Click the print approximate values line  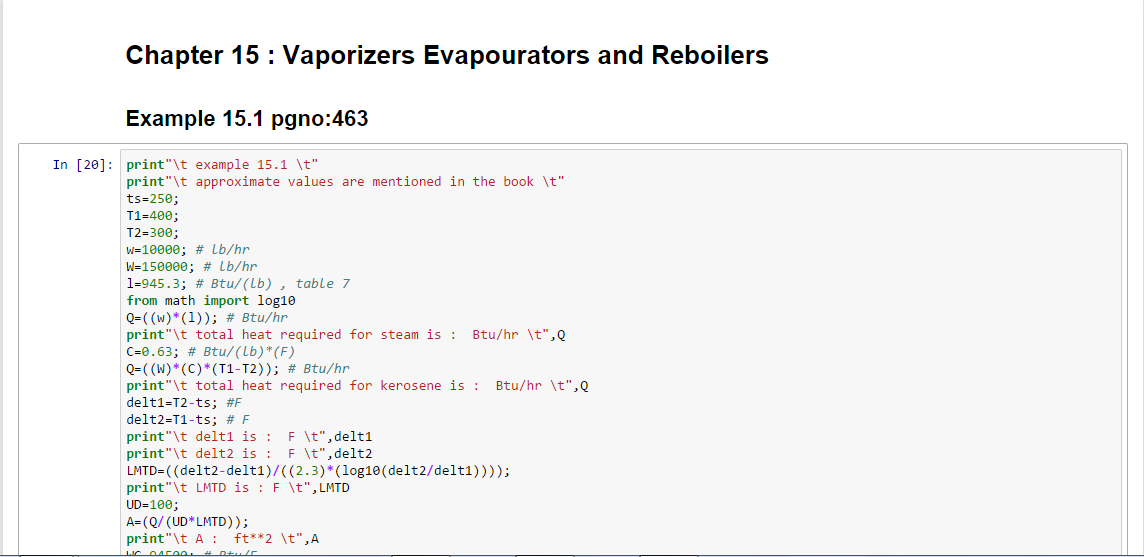(x=346, y=182)
